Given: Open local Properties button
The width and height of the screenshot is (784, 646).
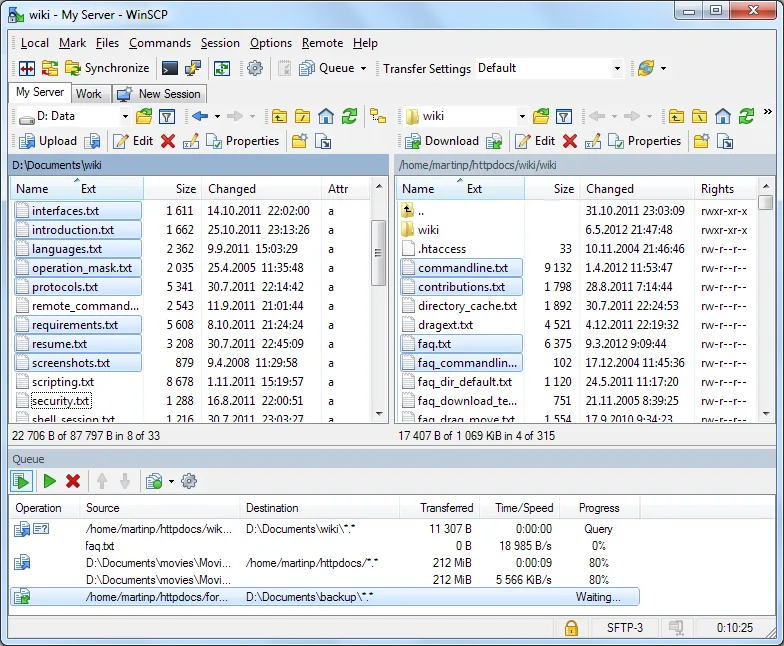Looking at the screenshot, I should (x=242, y=142).
